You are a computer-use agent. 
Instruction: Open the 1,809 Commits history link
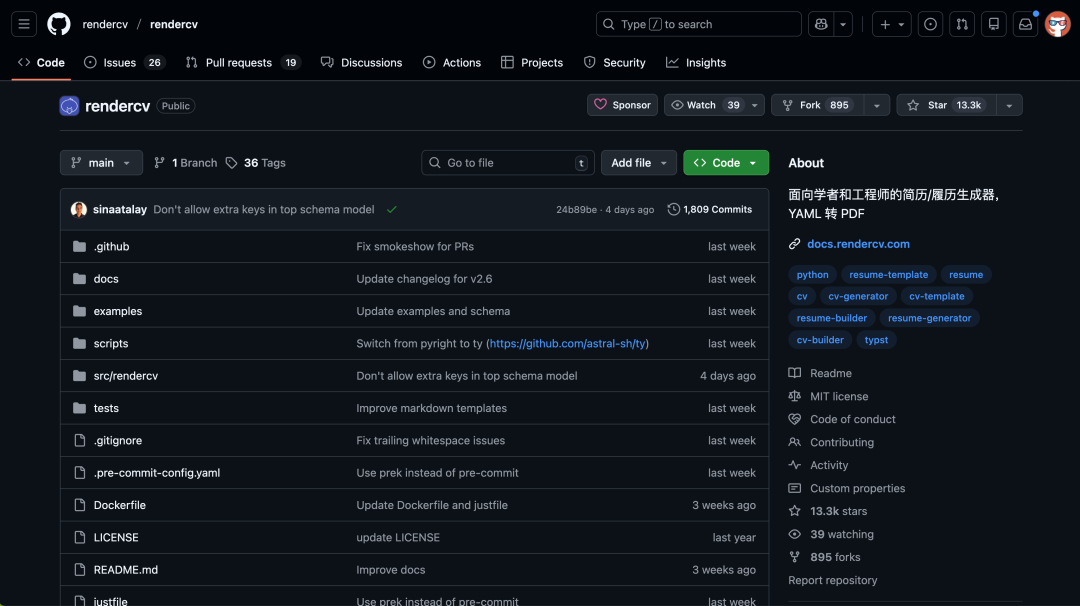pyautogui.click(x=709, y=209)
